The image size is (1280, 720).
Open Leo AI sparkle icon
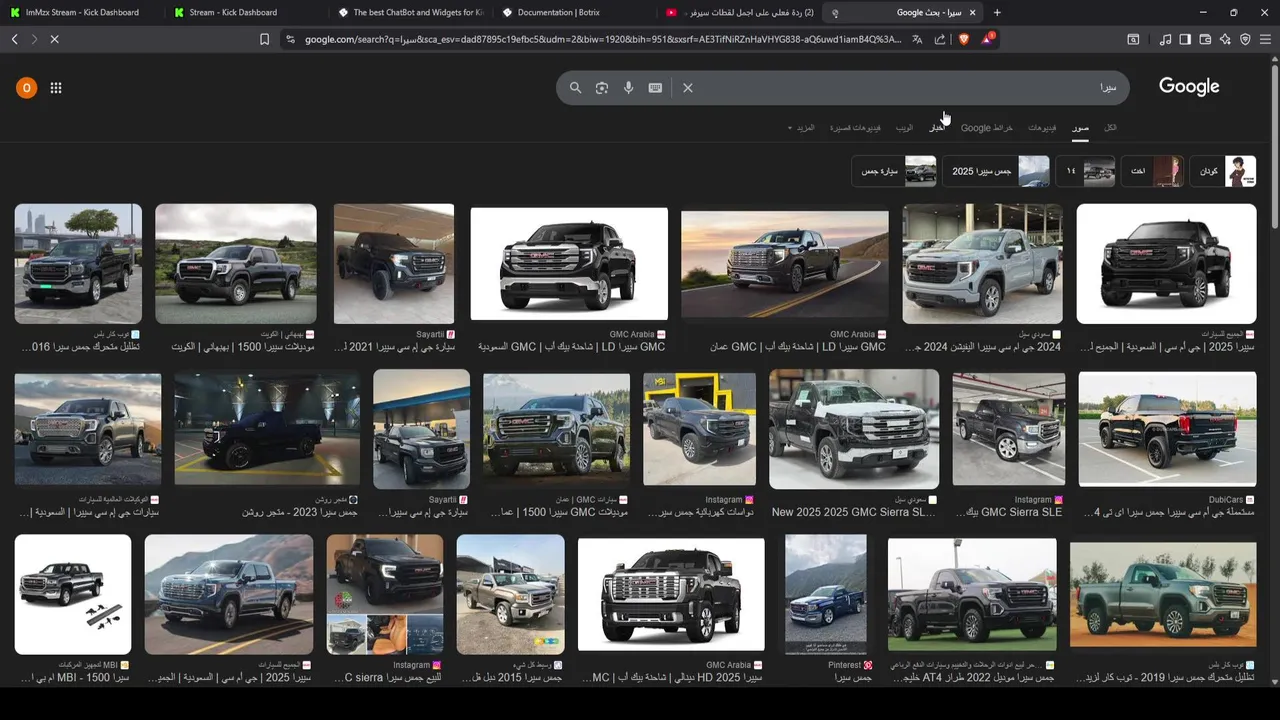click(1225, 39)
